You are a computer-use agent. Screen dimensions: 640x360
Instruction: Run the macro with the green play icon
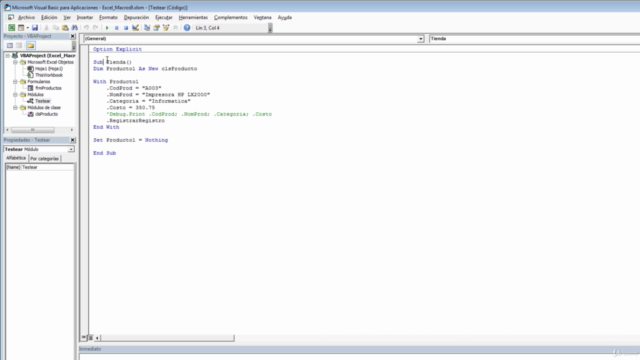click(107, 28)
